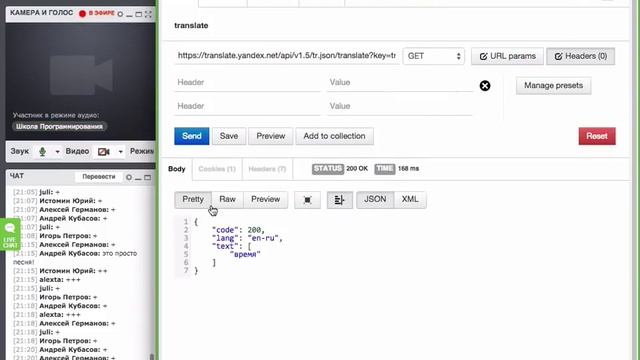Click the request URL field

click(287, 56)
